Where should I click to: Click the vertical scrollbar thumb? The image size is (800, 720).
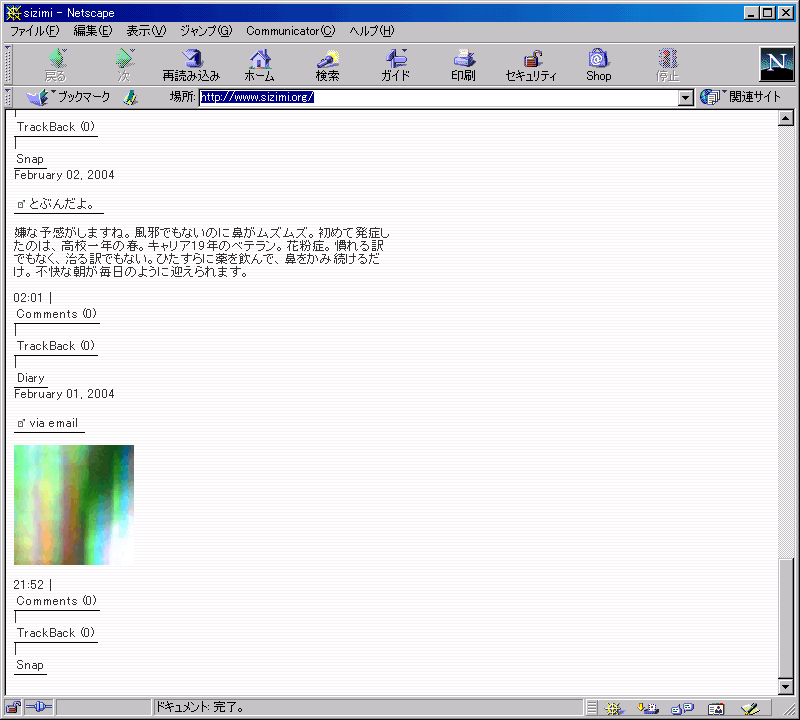[x=786, y=618]
